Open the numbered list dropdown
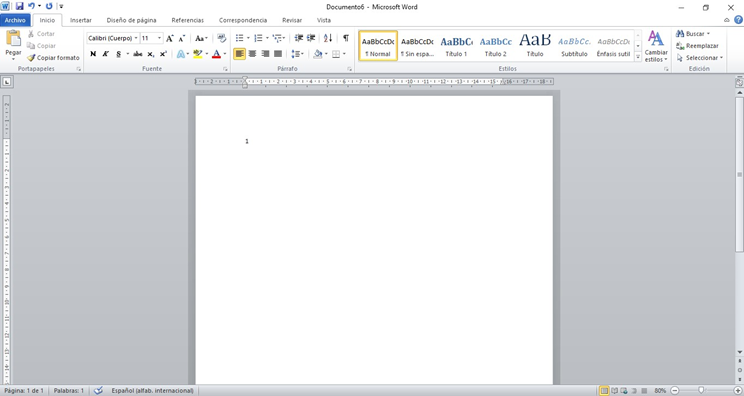Image resolution: width=744 pixels, height=396 pixels. point(267,38)
